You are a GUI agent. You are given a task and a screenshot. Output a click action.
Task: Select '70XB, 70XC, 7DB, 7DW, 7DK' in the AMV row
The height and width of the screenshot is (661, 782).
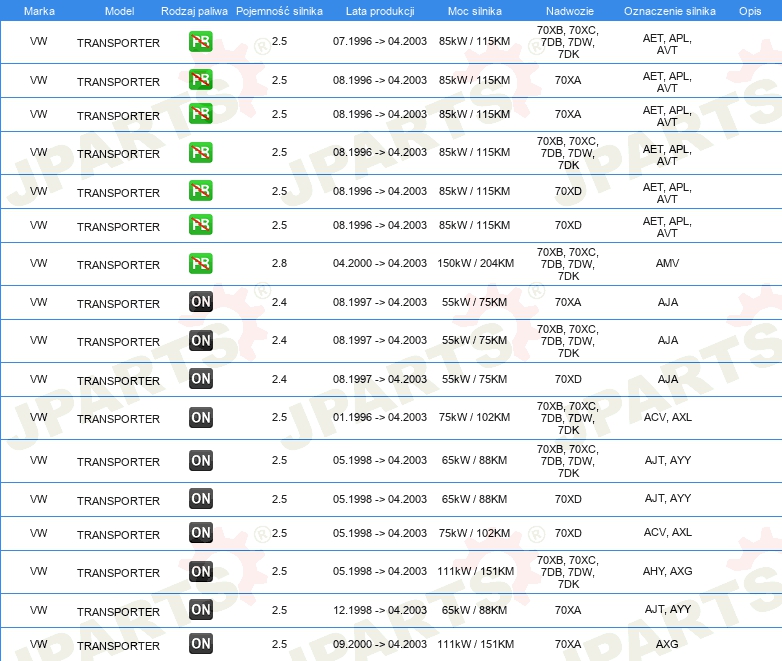click(x=568, y=264)
